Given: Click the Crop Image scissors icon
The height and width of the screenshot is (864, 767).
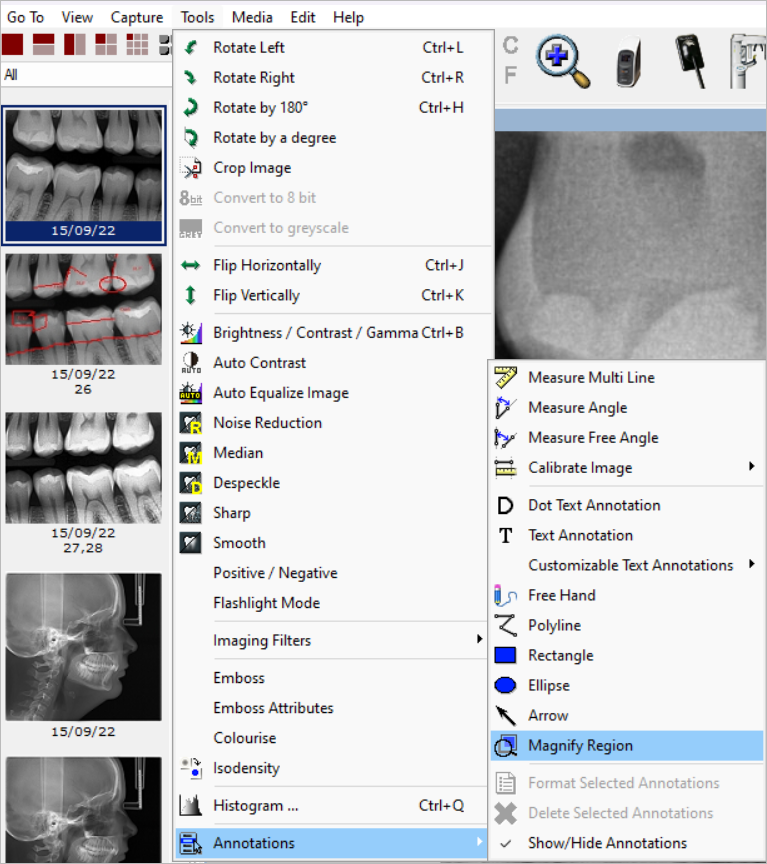Looking at the screenshot, I should point(191,168).
